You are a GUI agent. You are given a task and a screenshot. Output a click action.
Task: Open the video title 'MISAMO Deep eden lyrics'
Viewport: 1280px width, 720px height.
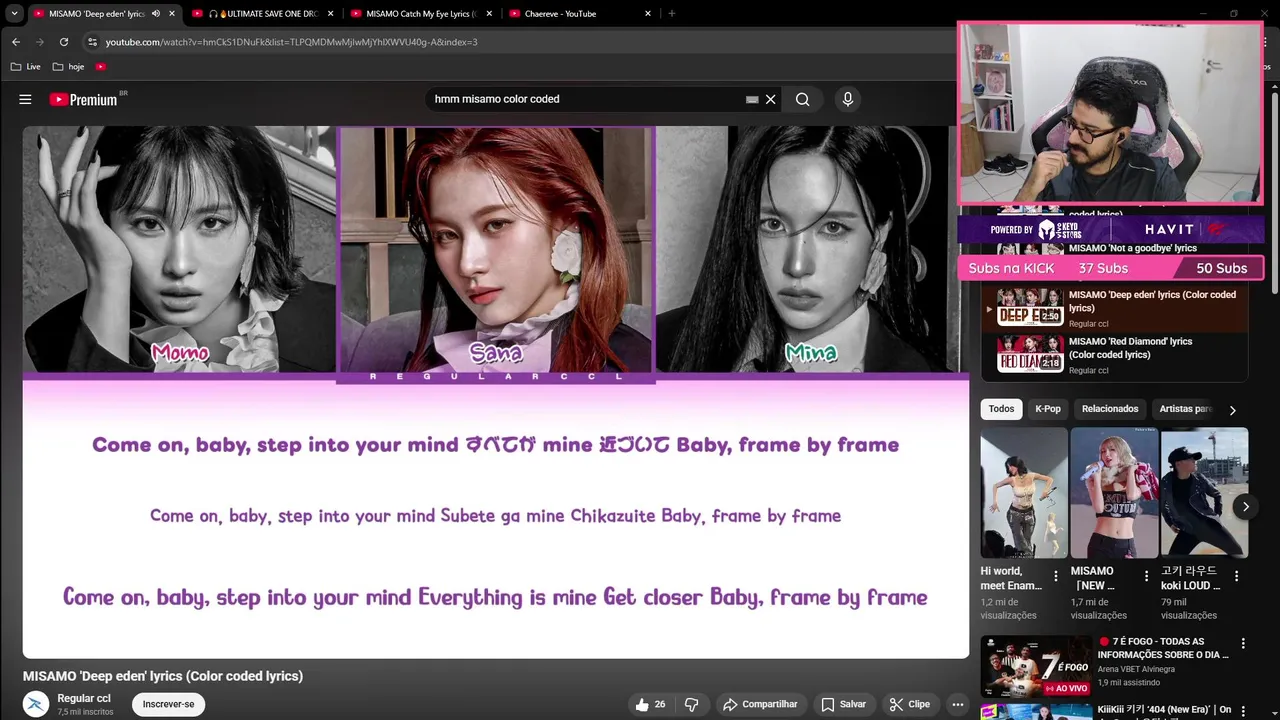click(163, 676)
